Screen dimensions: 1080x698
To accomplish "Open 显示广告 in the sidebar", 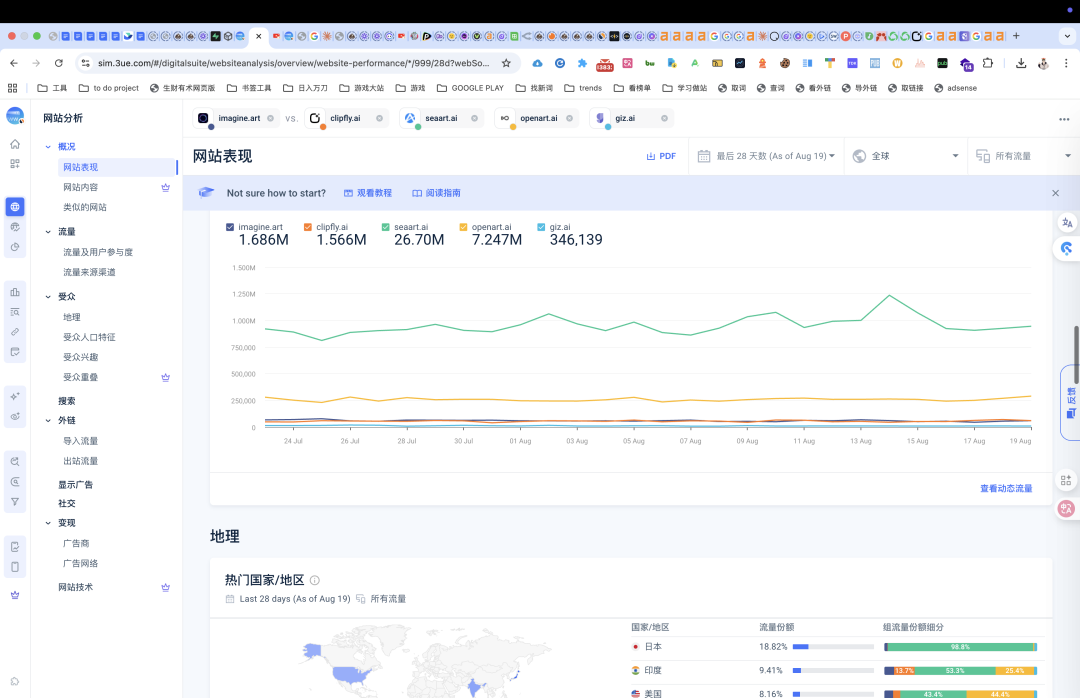I will tap(76, 485).
